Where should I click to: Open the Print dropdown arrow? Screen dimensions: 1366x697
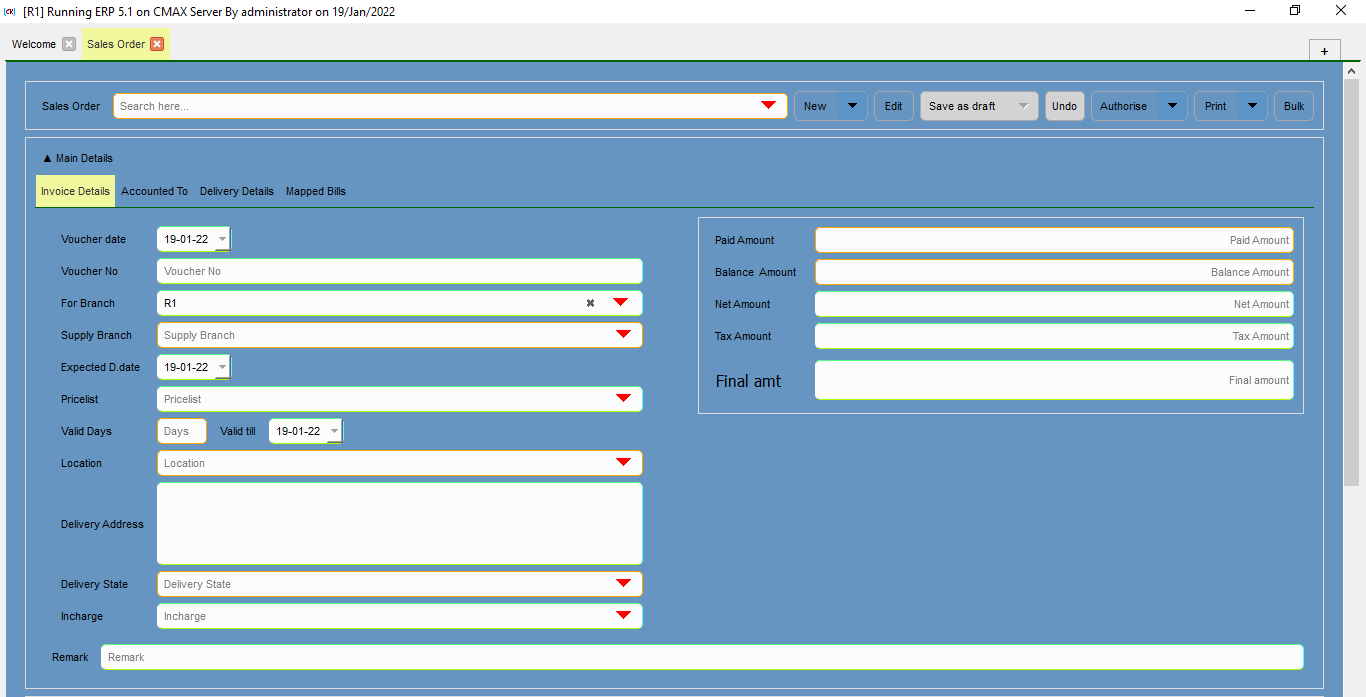(x=1252, y=106)
